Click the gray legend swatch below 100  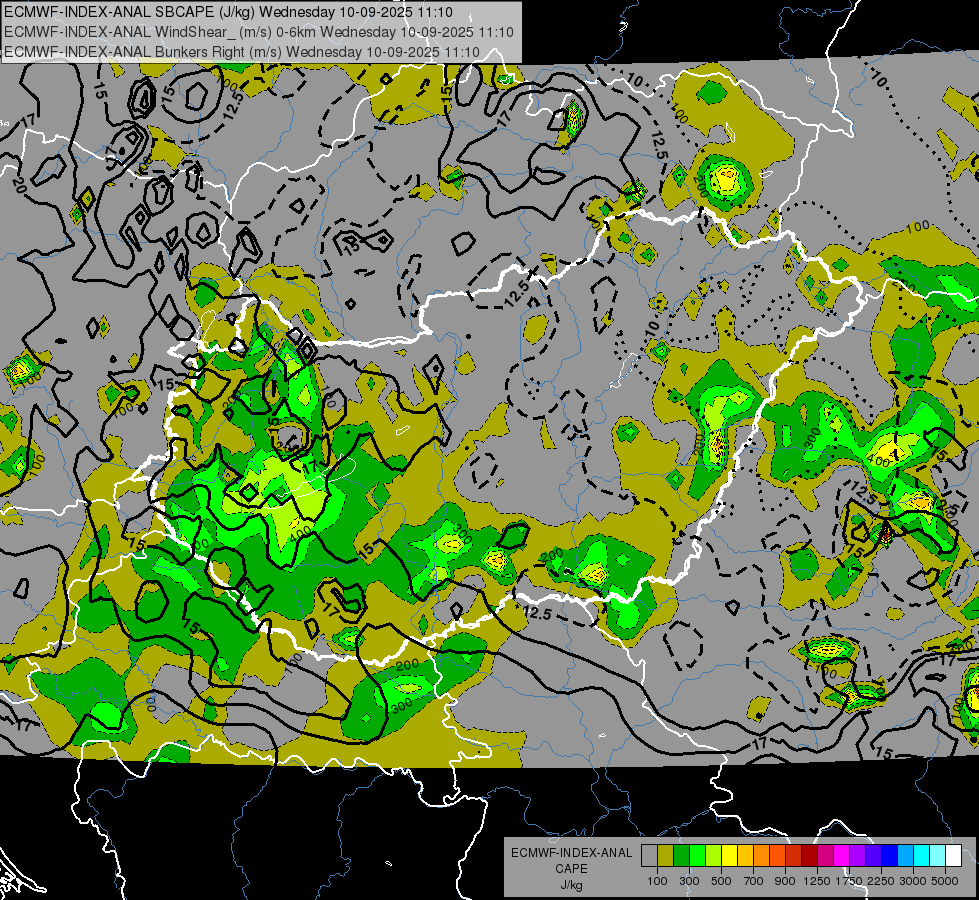pyautogui.click(x=649, y=856)
